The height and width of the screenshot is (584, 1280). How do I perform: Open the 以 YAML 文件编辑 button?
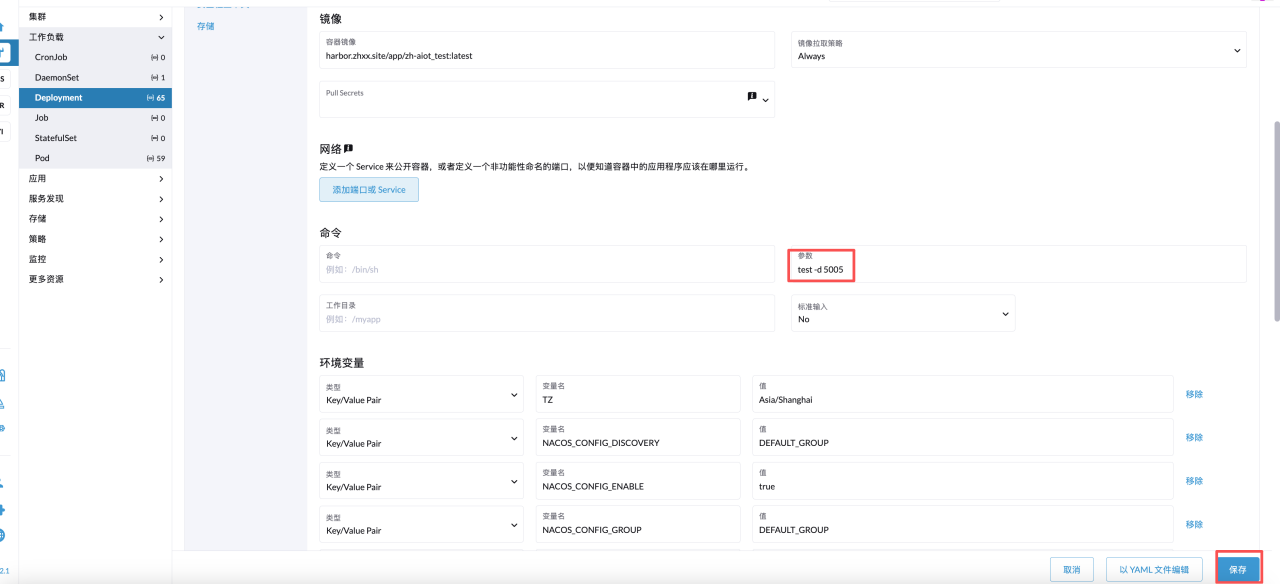pyautogui.click(x=1154, y=569)
